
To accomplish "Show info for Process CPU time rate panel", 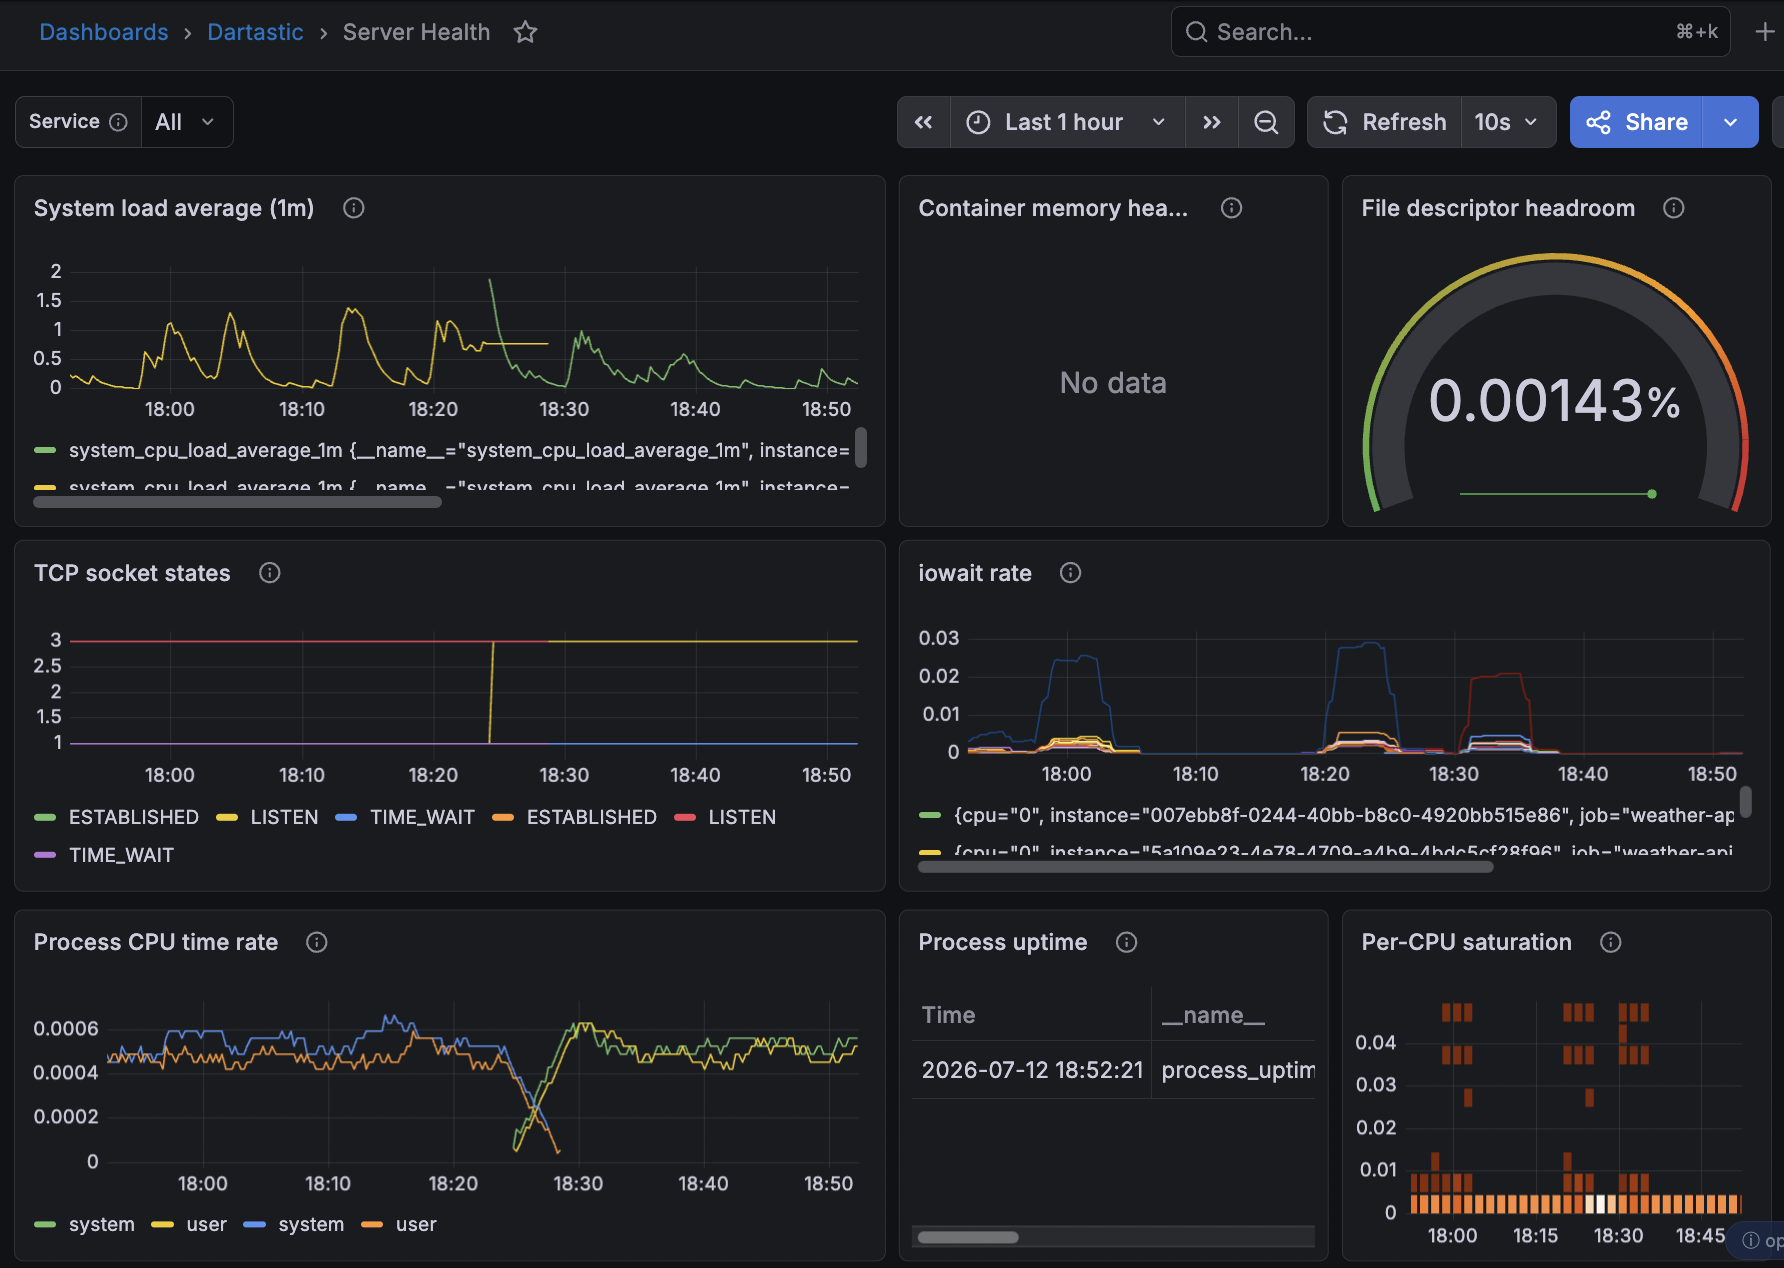I will [317, 942].
